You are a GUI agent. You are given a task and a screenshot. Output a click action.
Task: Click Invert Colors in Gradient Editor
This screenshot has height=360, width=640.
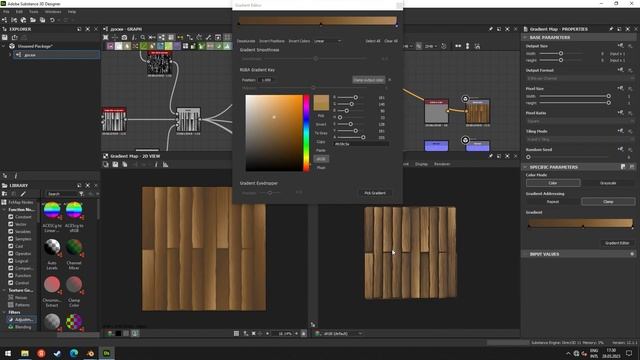(x=299, y=41)
